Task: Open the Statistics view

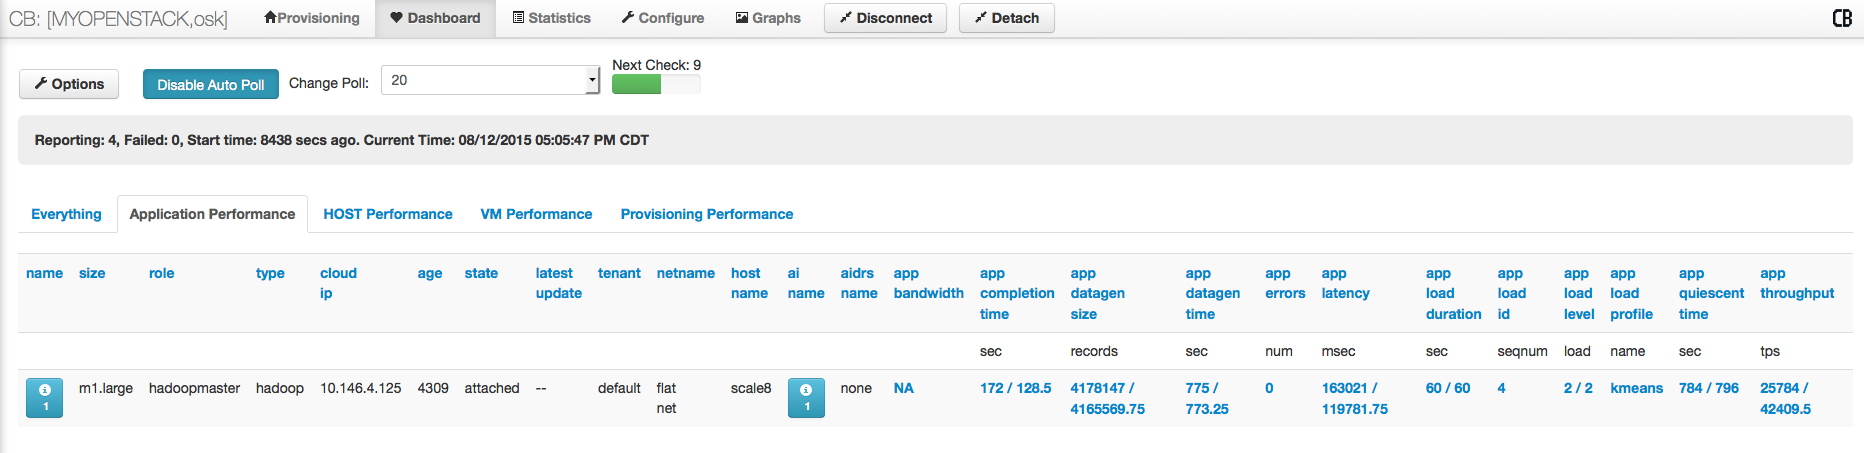Action: [551, 18]
